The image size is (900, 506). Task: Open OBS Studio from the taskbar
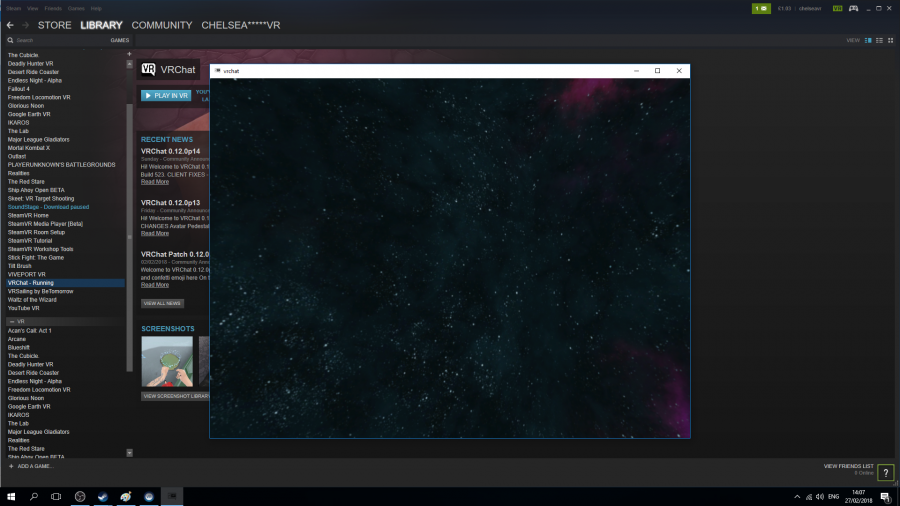(80, 496)
